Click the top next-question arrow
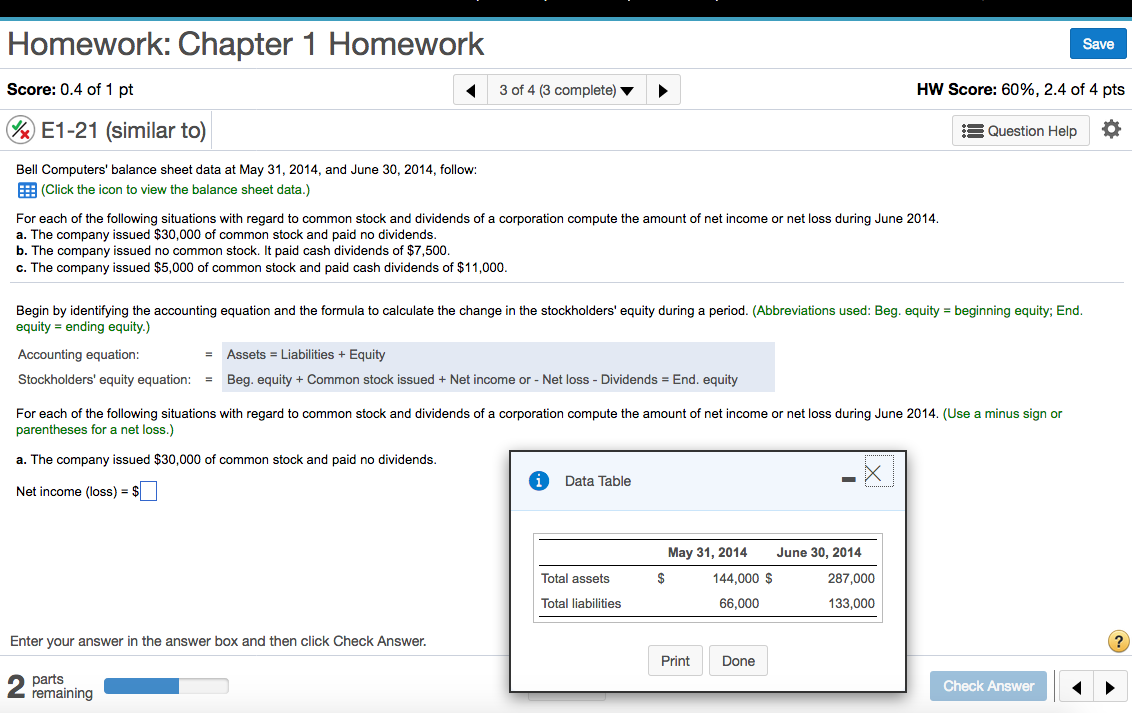Viewport: 1132px width, 713px height. click(x=663, y=89)
